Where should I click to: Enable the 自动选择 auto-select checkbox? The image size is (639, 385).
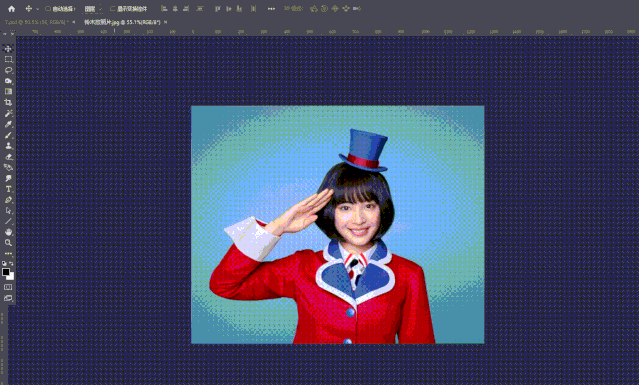pos(48,9)
